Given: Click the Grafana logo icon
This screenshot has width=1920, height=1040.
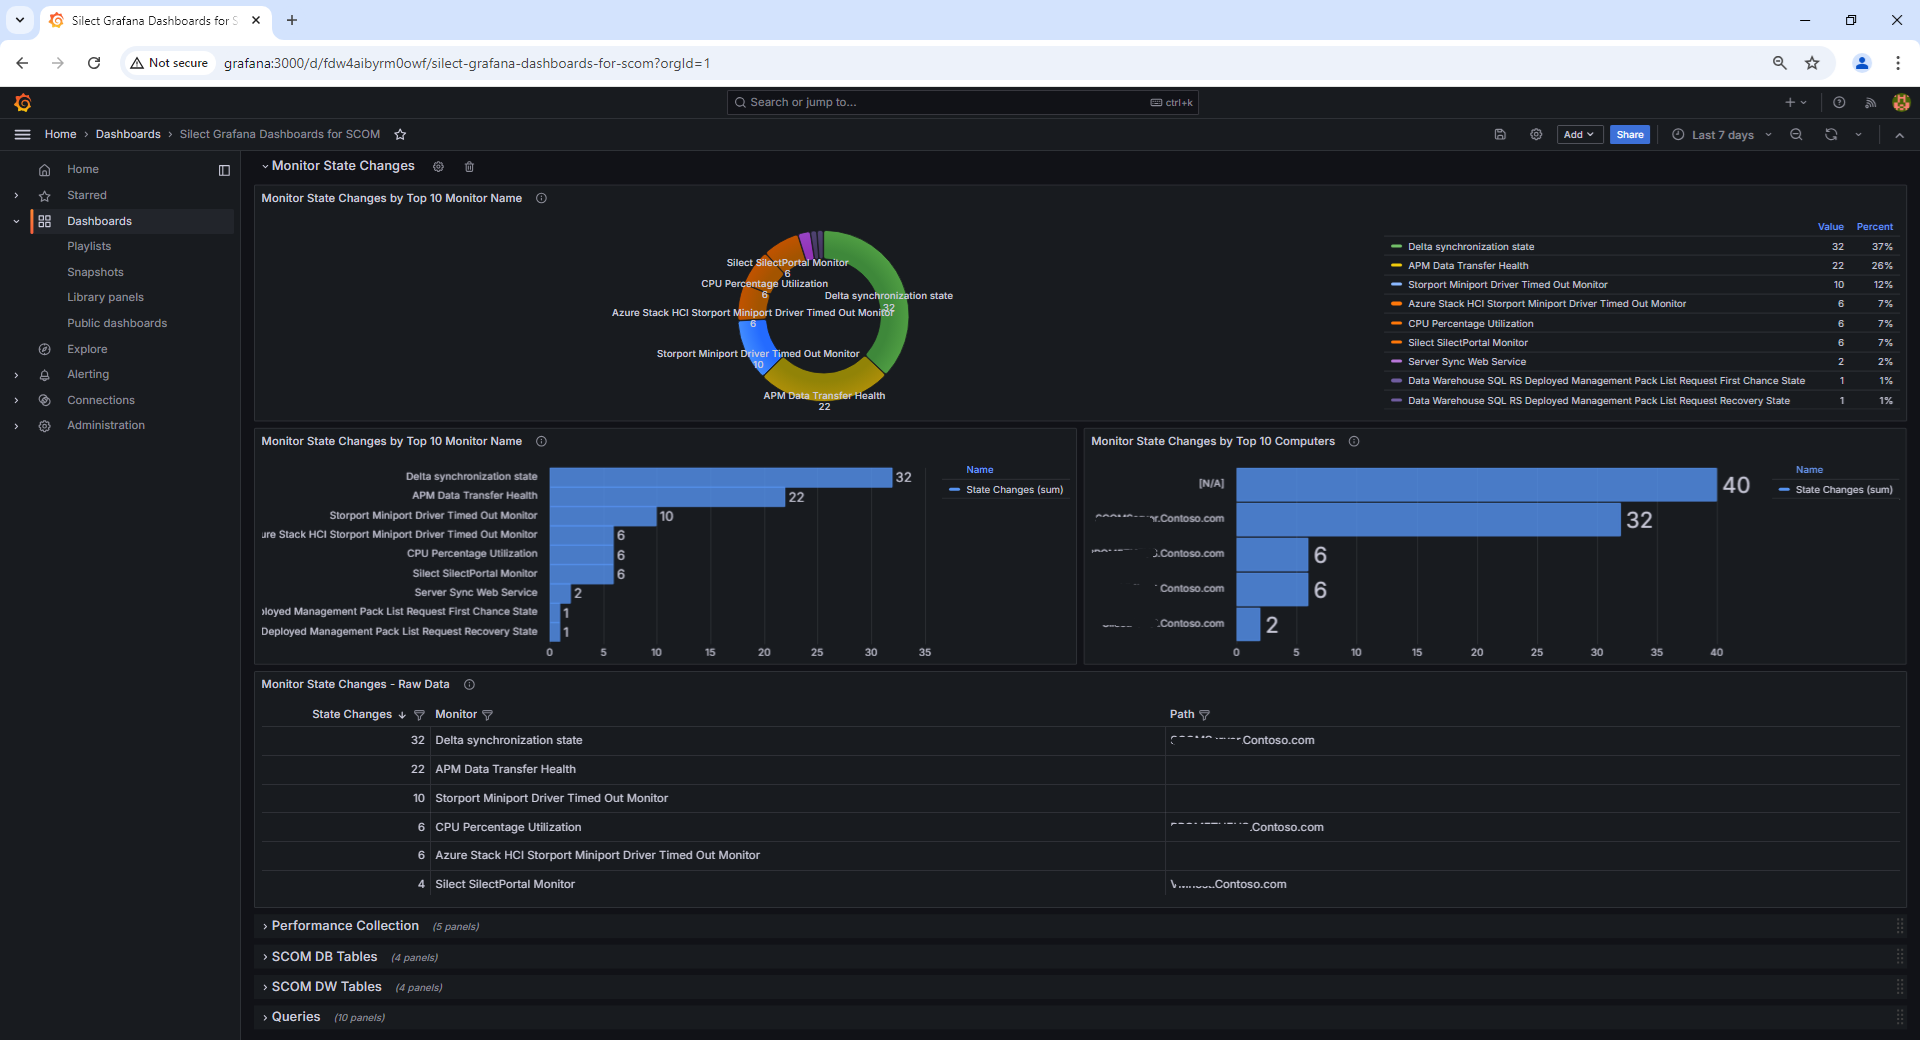Looking at the screenshot, I should pos(23,103).
